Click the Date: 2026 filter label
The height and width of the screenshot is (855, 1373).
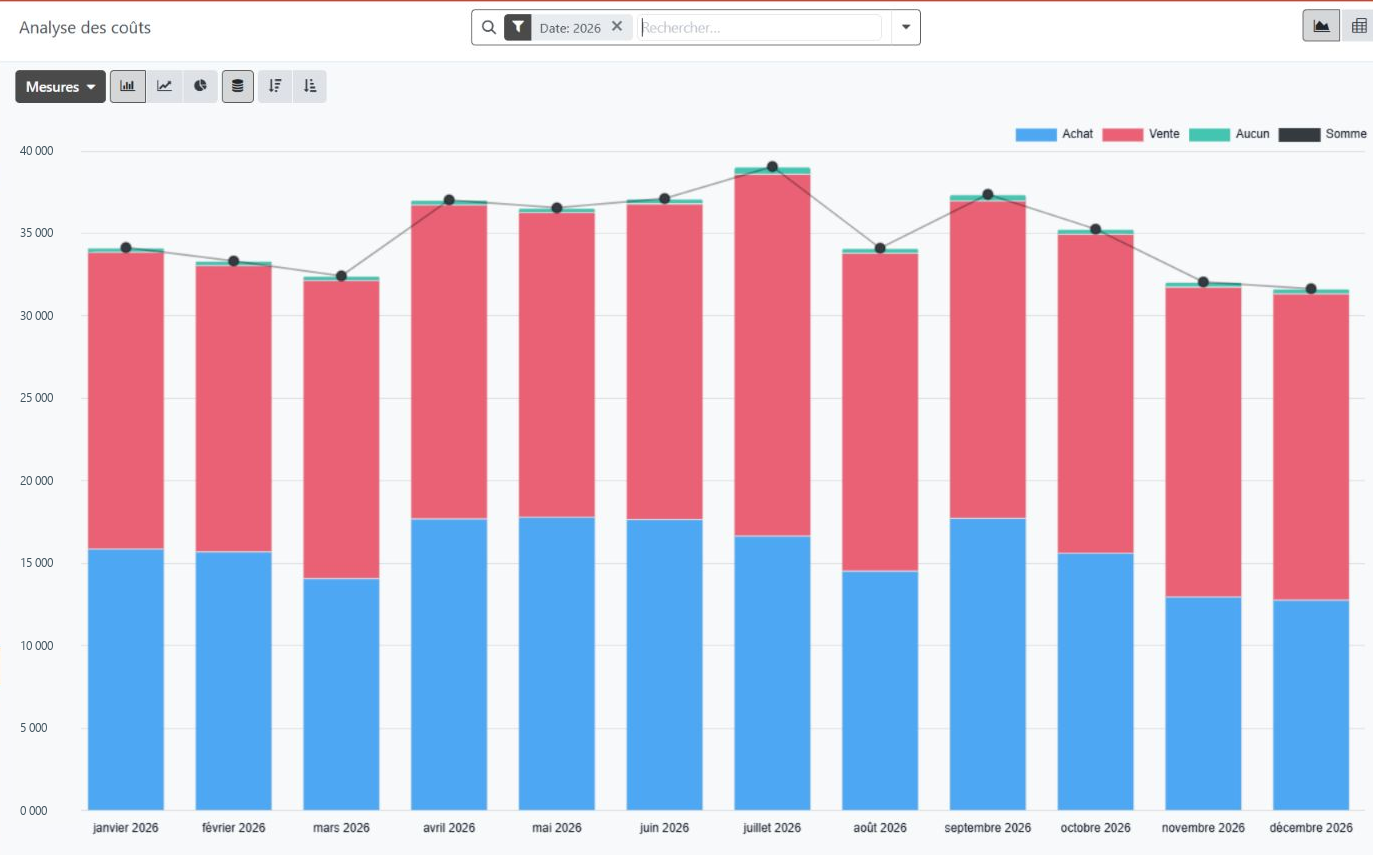tap(570, 28)
